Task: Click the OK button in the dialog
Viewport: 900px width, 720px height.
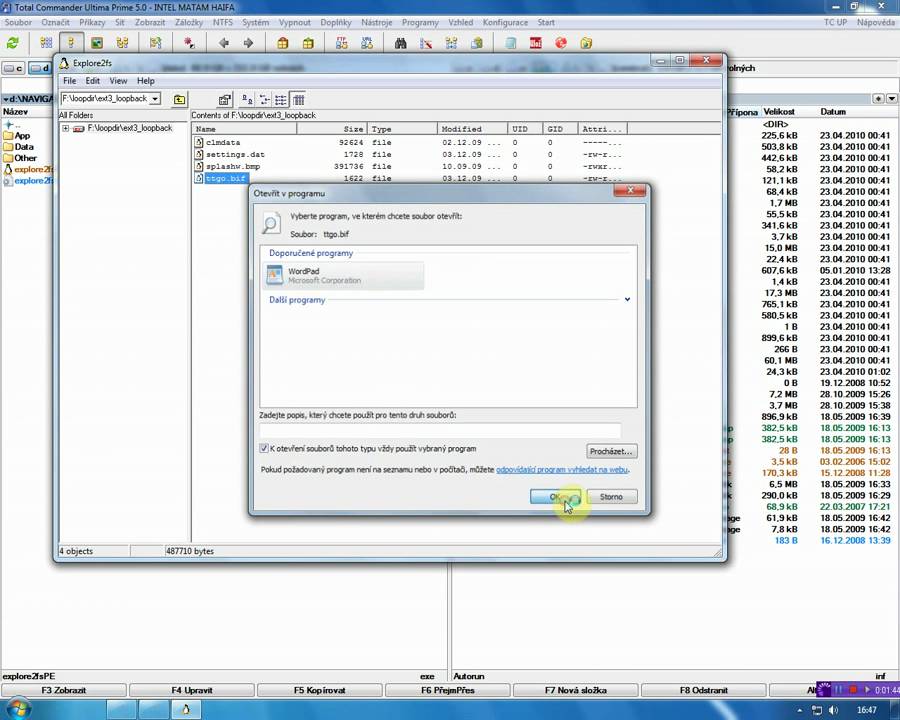Action: 555,497
